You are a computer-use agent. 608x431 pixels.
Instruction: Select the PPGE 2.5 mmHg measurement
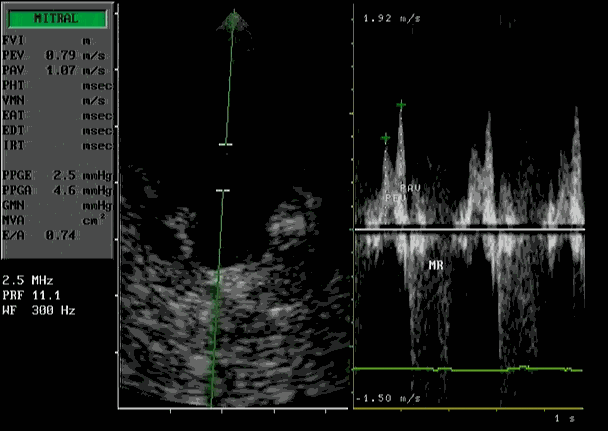point(57,174)
